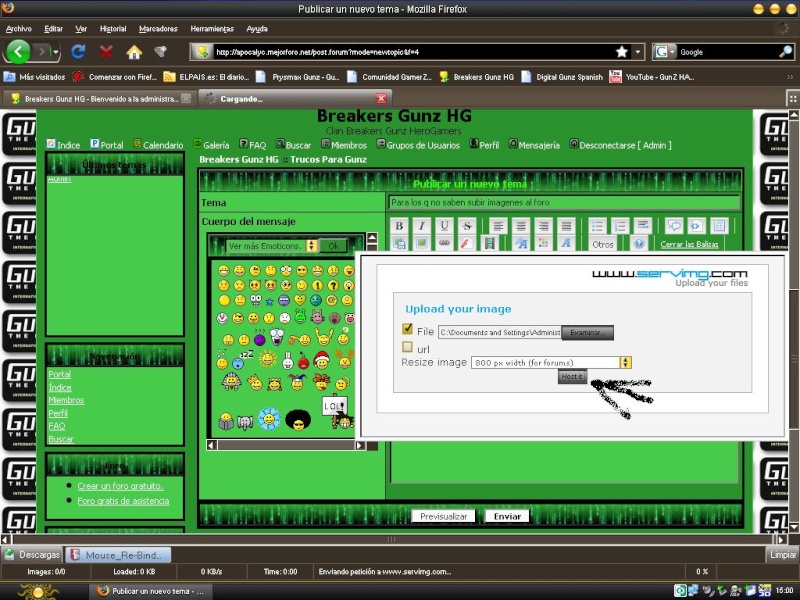Change the font size
The image size is (800, 600).
click(x=521, y=243)
